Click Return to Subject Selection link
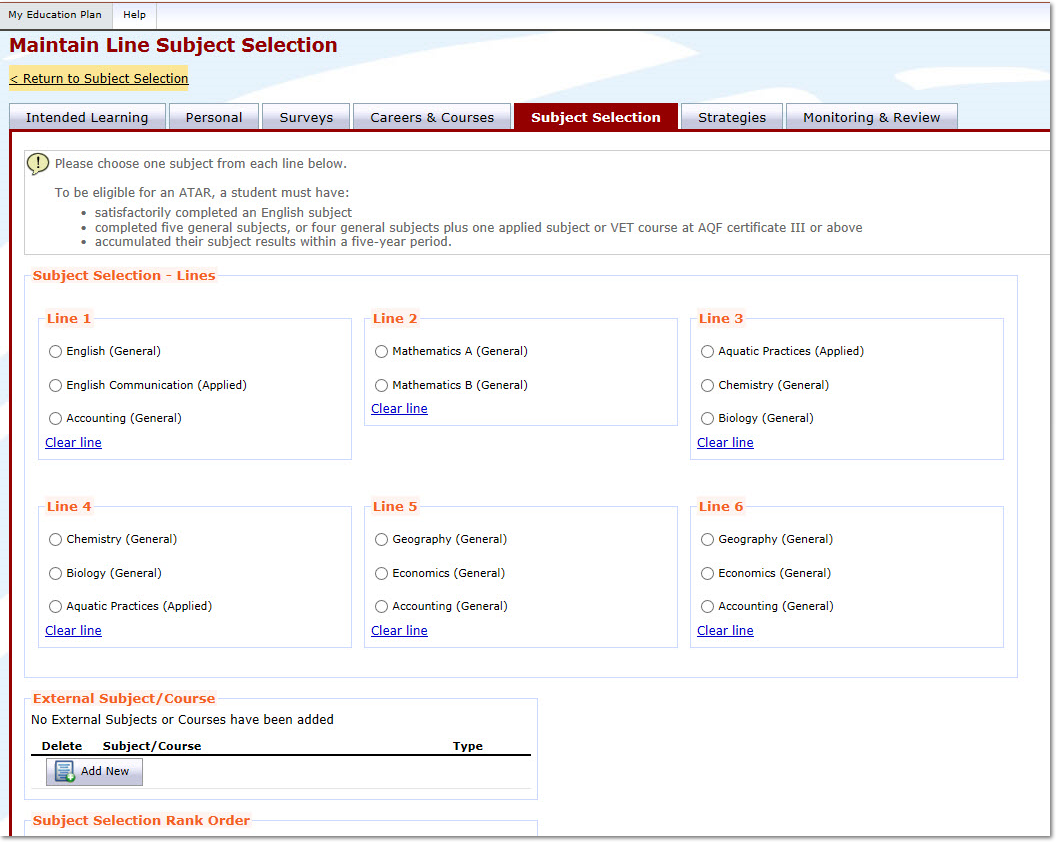The image size is (1062, 842). [99, 79]
